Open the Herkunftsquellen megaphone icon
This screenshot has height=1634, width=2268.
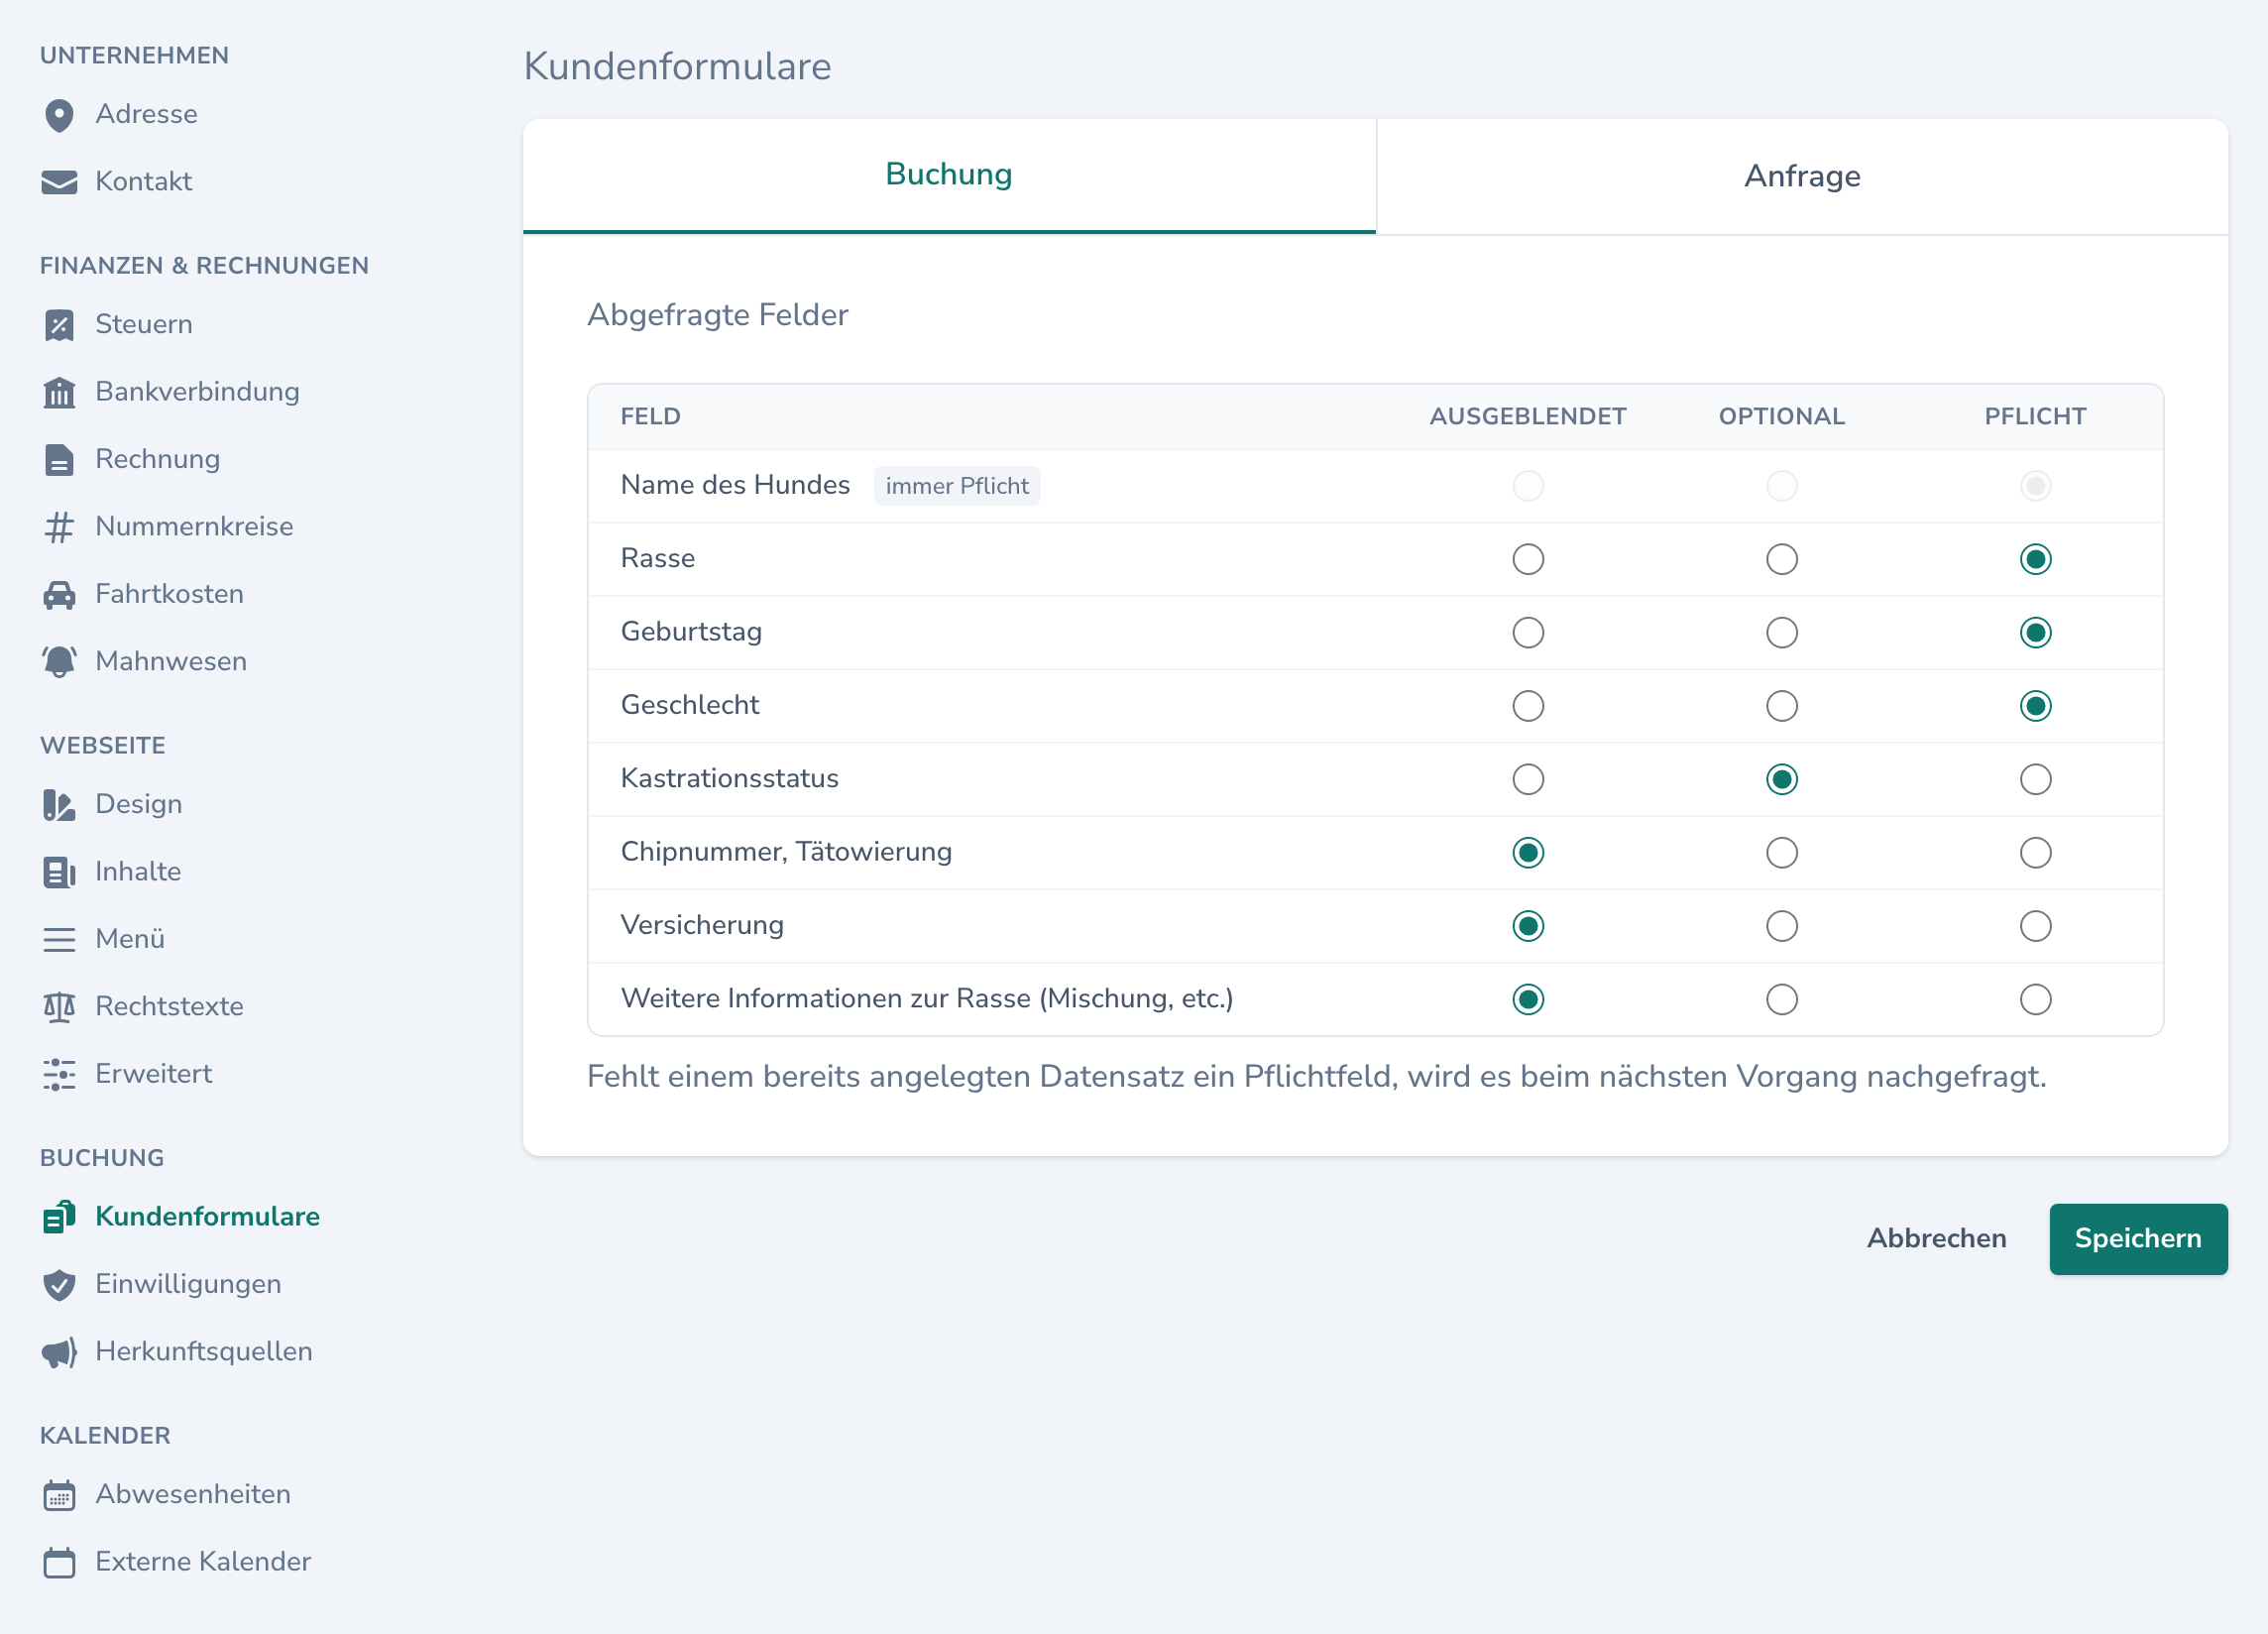tap(59, 1352)
